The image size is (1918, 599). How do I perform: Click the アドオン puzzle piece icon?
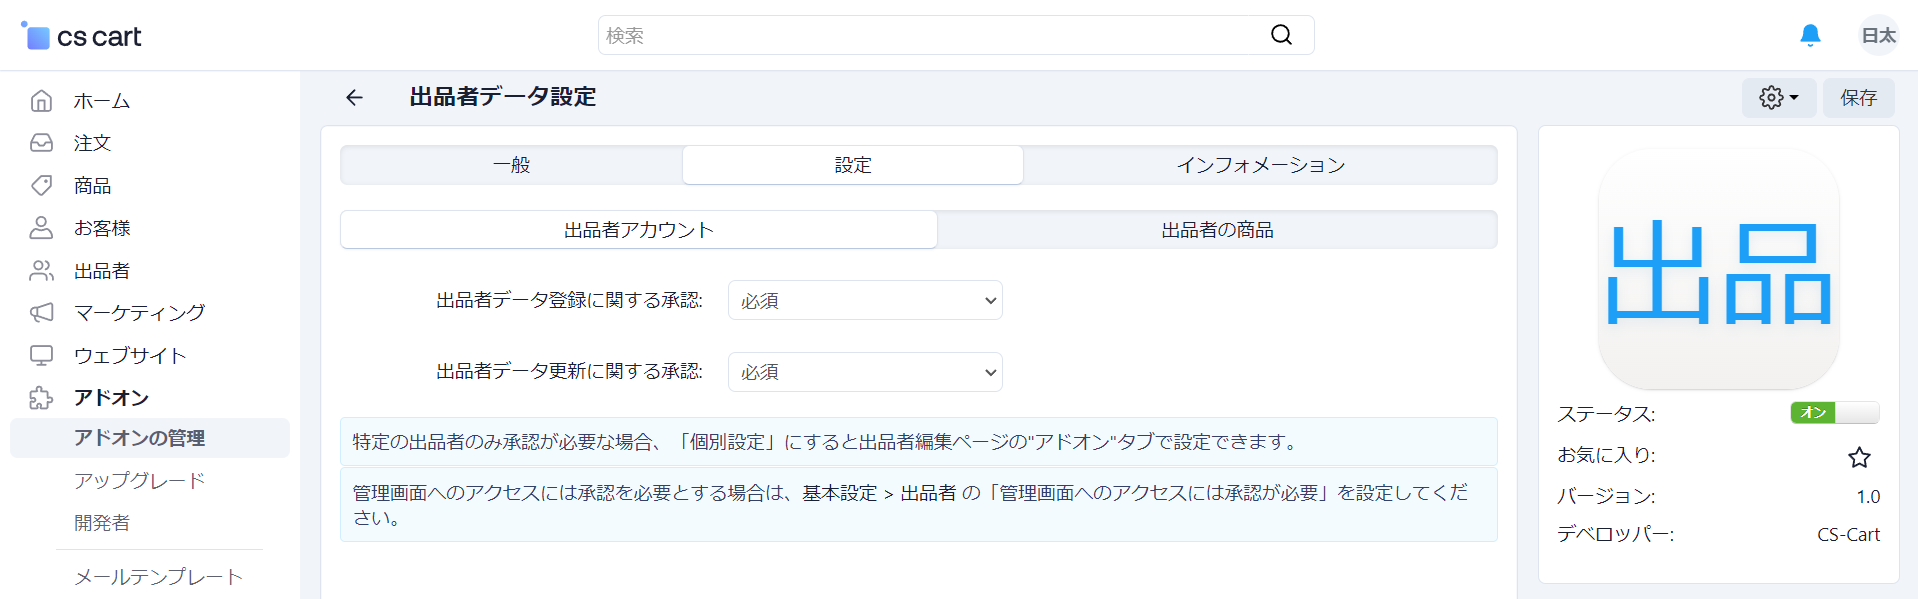pos(41,397)
